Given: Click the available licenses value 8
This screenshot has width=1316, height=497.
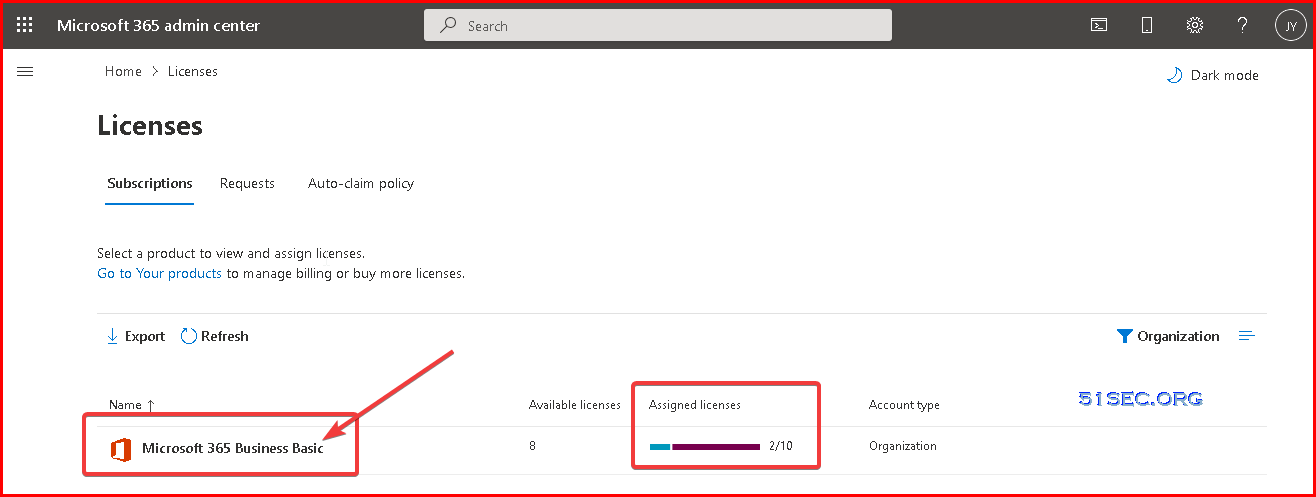Looking at the screenshot, I should (x=532, y=446).
